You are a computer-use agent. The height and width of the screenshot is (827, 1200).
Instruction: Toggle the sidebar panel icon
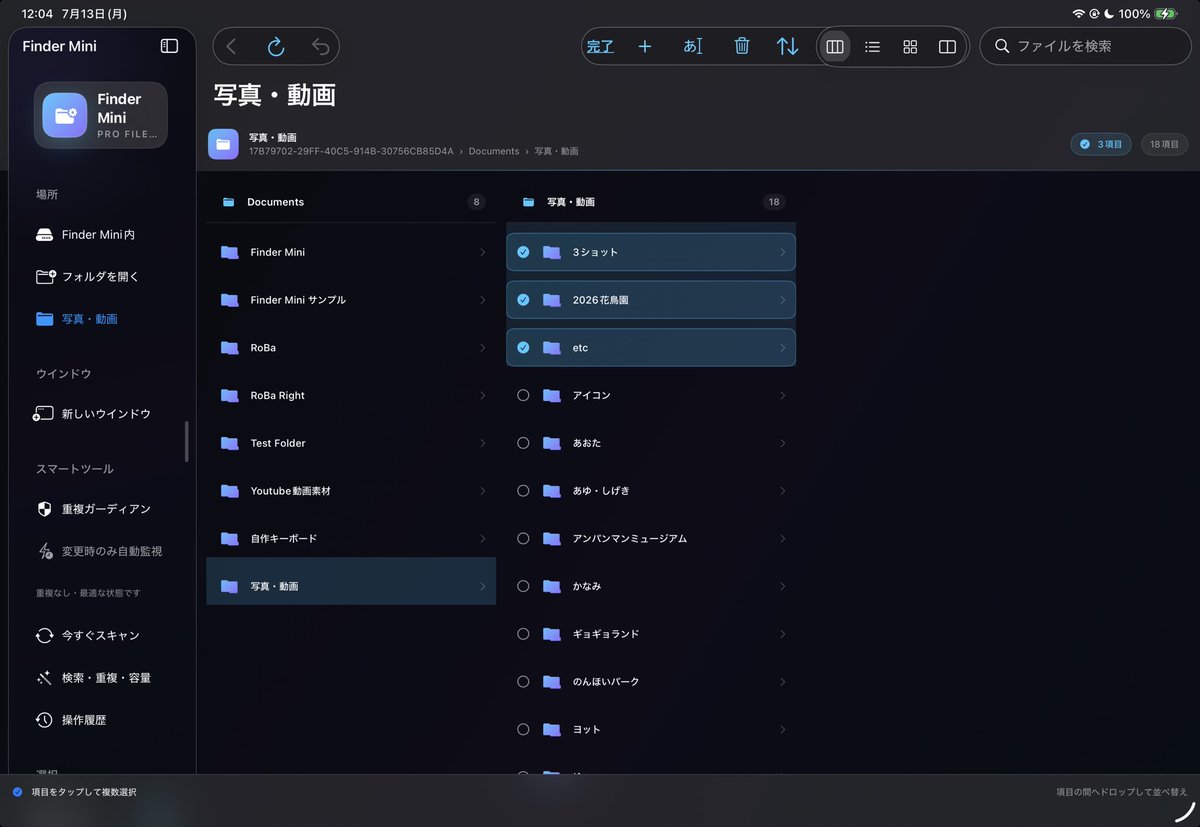[x=169, y=46]
